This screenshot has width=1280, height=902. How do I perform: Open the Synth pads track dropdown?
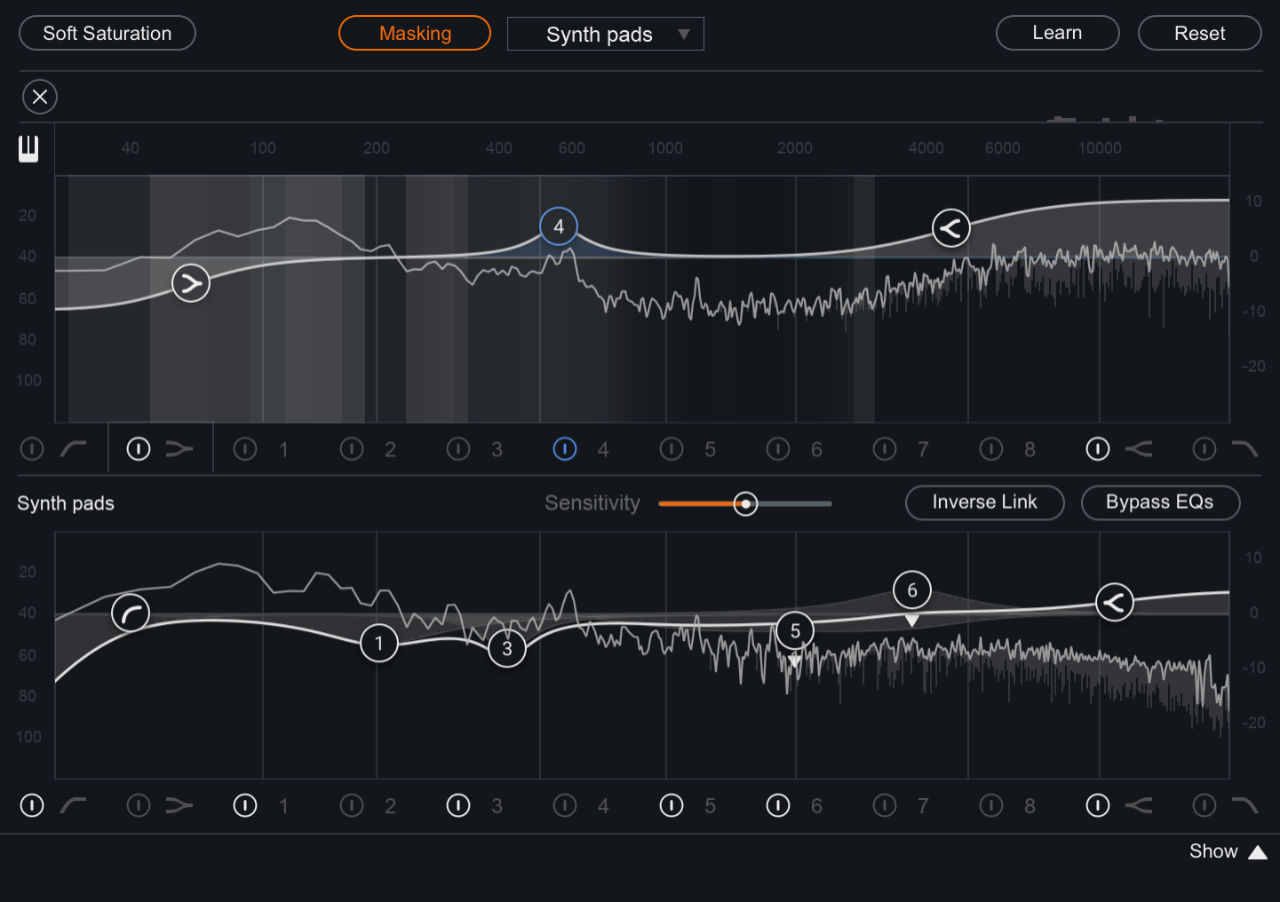pos(605,33)
